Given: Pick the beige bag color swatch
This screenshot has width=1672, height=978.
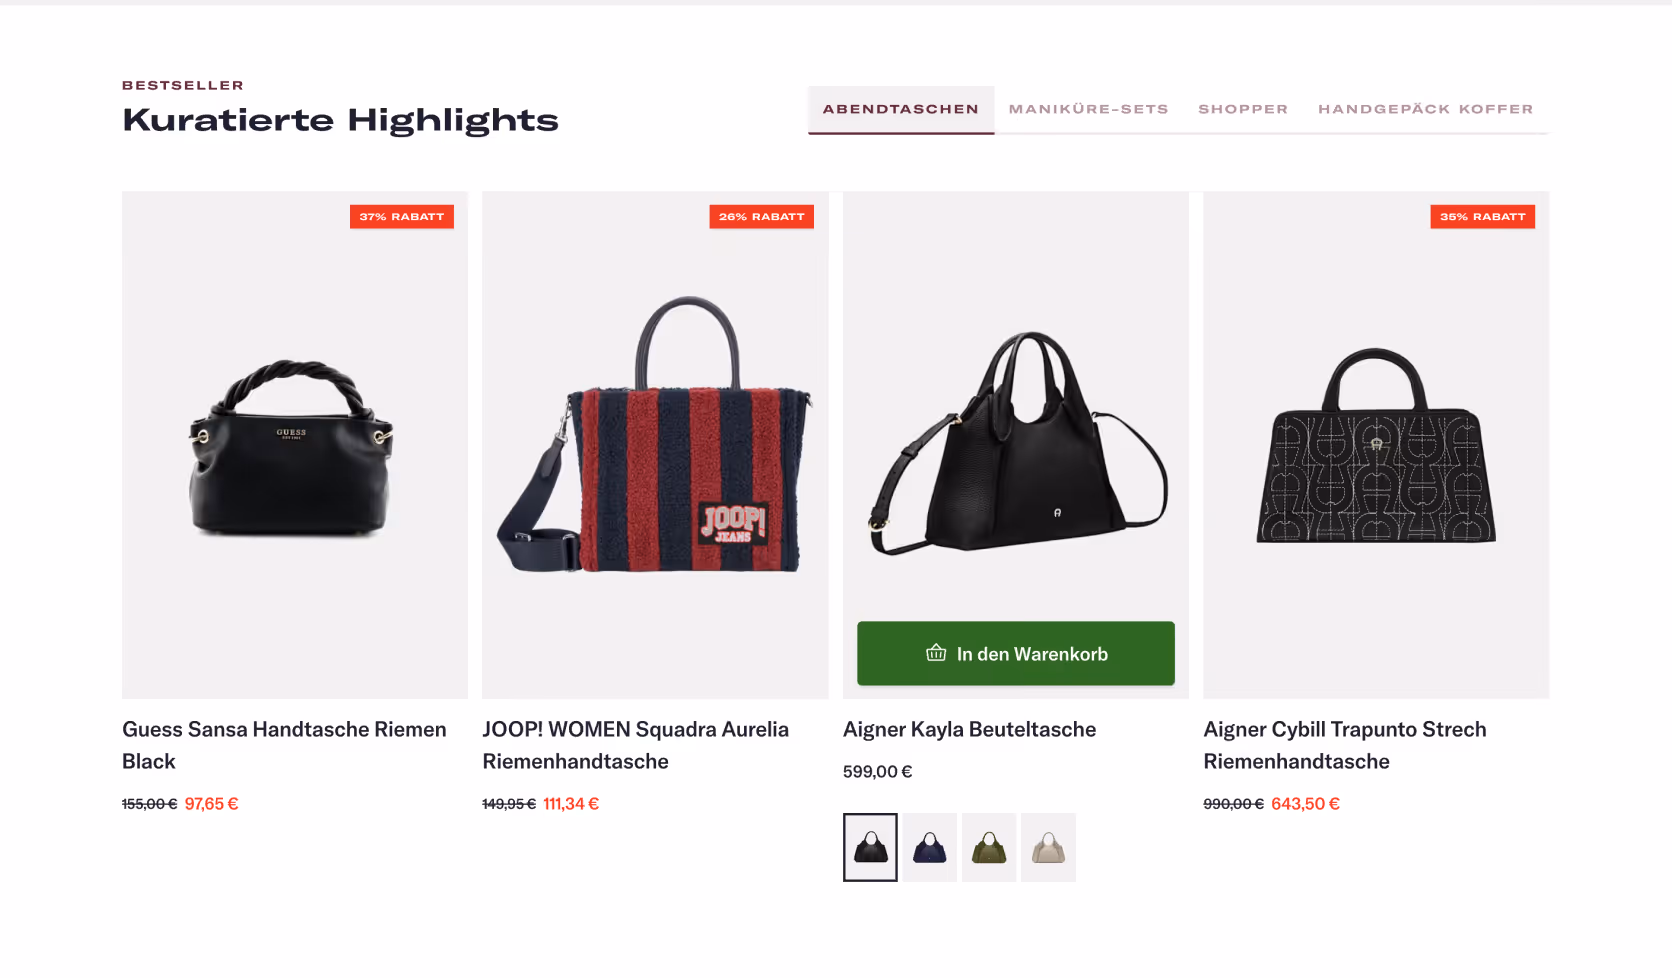Looking at the screenshot, I should pos(1048,847).
